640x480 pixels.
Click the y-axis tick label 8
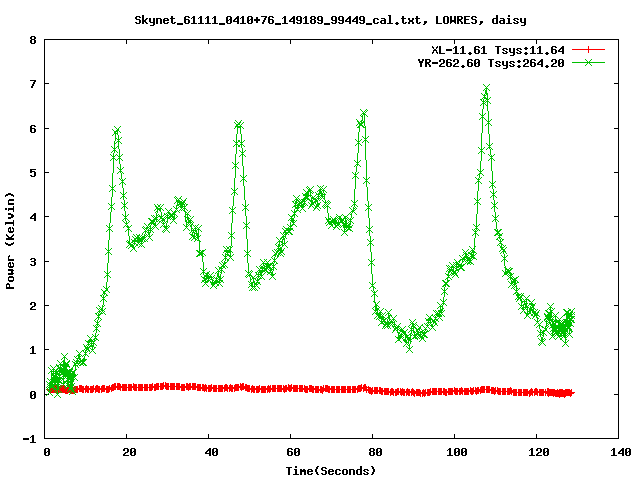pyautogui.click(x=33, y=41)
